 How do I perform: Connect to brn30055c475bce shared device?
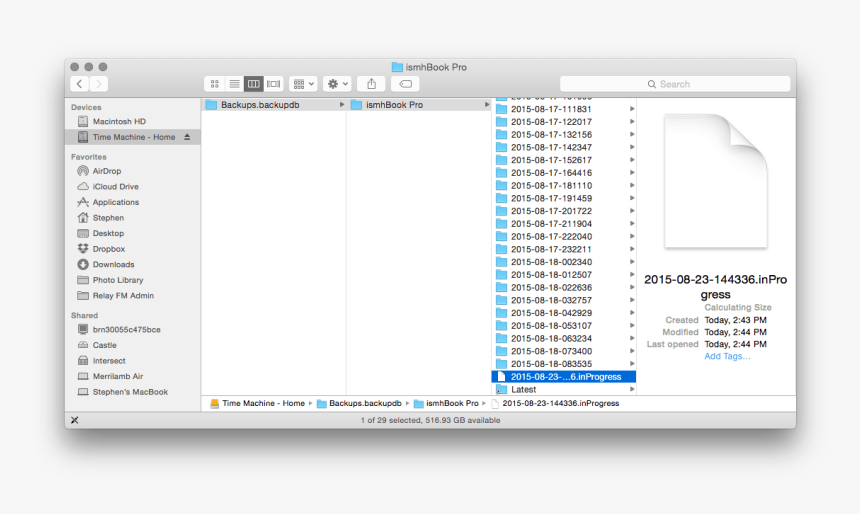point(132,330)
